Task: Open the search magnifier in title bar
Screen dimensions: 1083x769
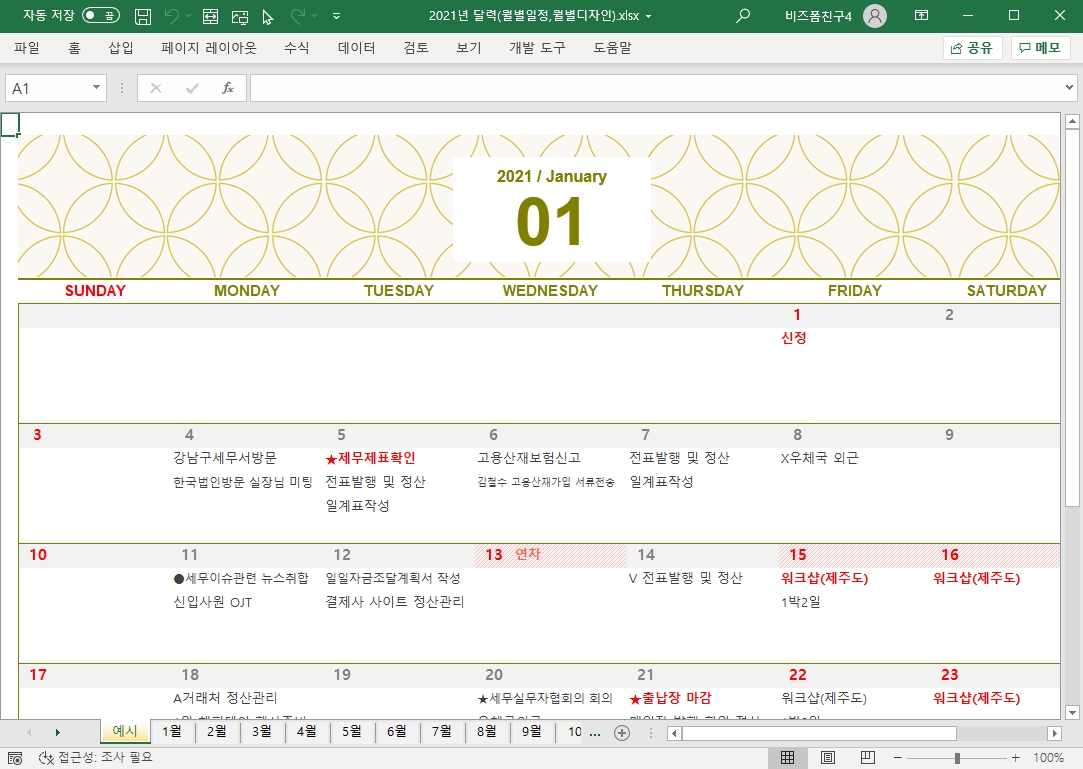Action: [742, 16]
